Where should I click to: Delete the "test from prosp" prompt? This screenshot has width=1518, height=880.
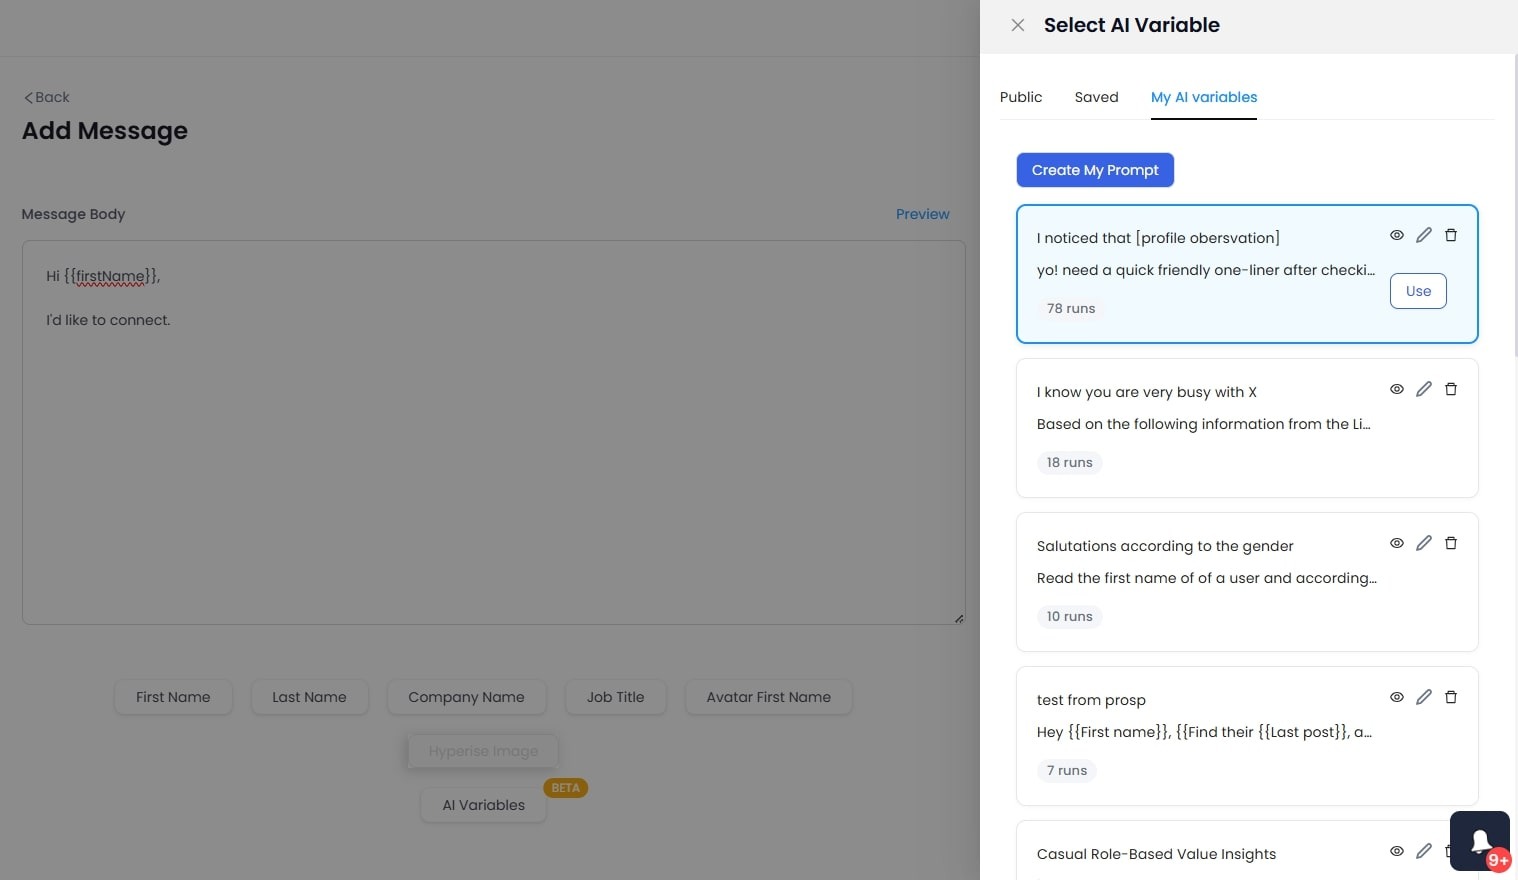(x=1451, y=697)
